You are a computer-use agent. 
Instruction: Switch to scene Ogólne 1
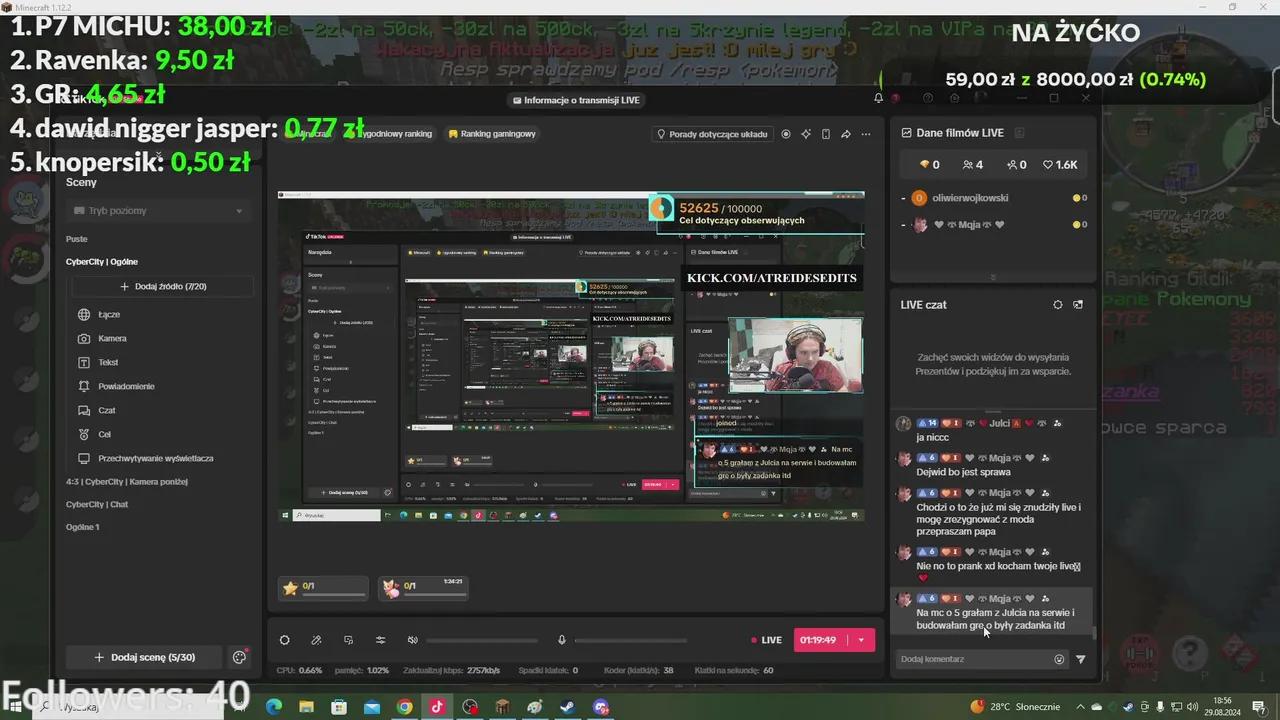pyautogui.click(x=83, y=527)
